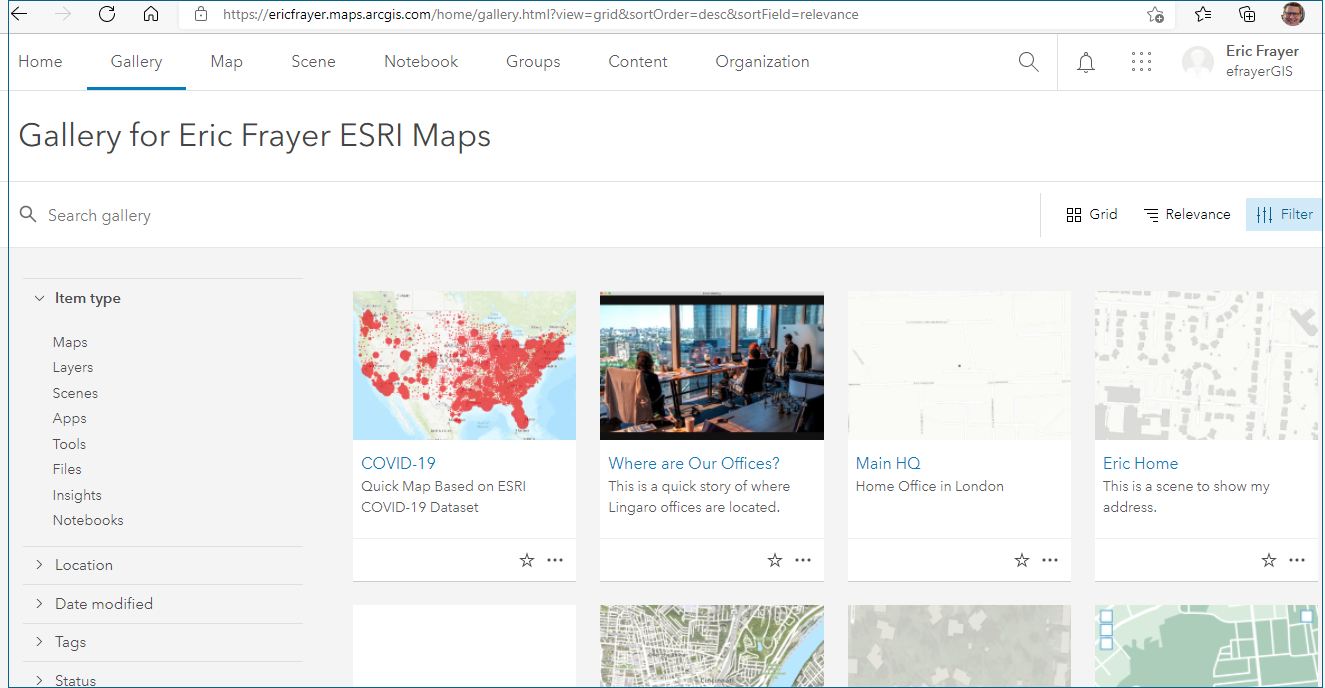The image size is (1325, 688).
Task: Open the Main HQ map thumbnail
Action: [x=959, y=365]
